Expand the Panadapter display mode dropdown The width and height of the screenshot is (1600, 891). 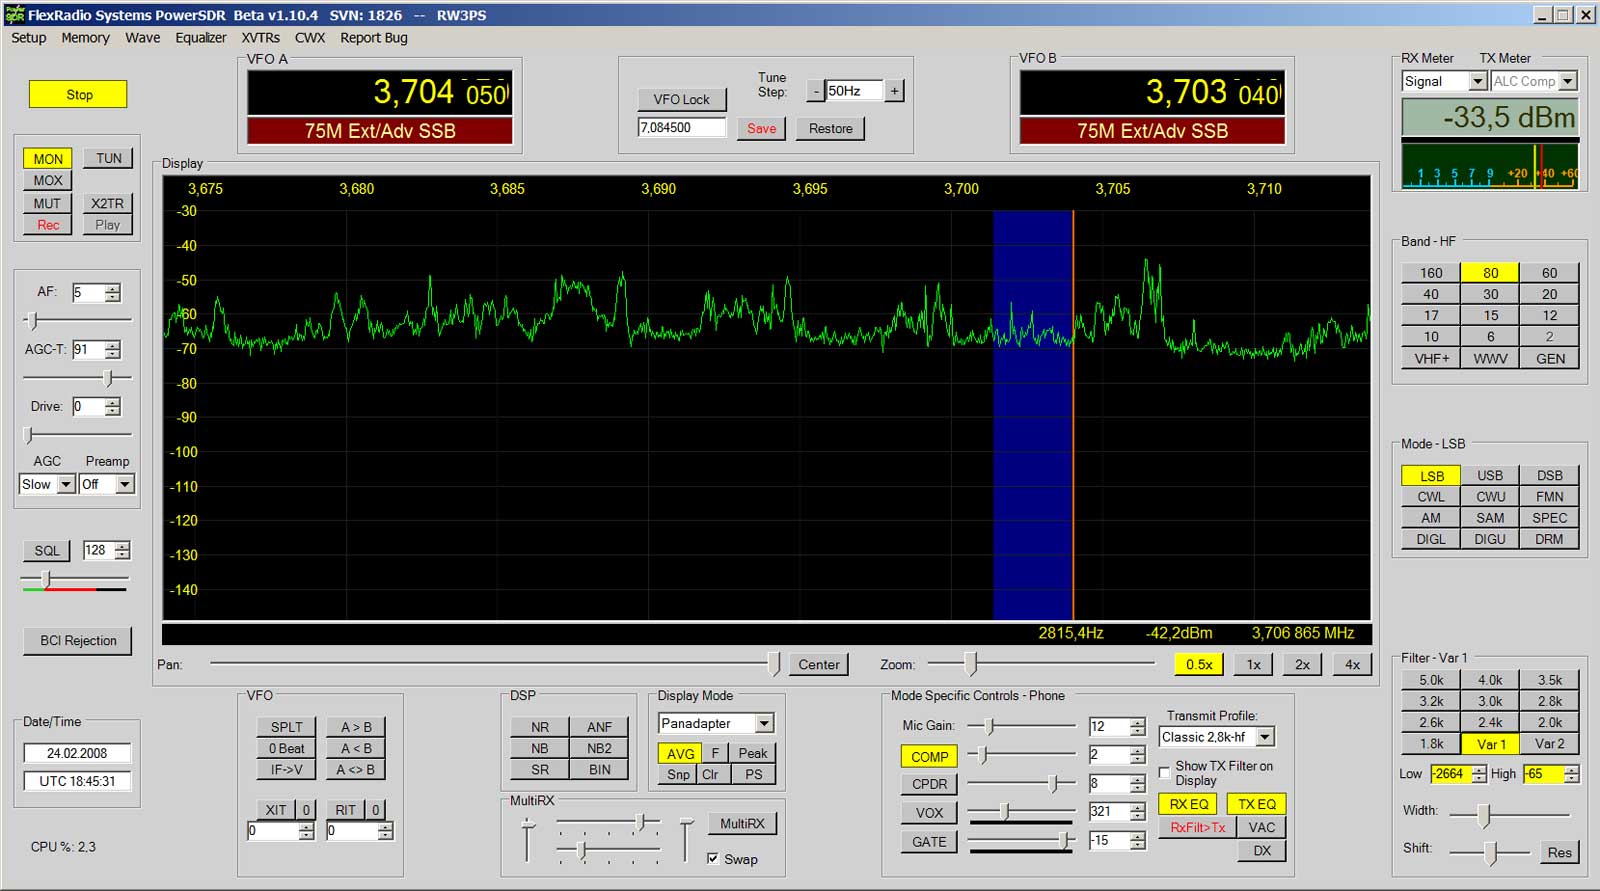(x=764, y=723)
